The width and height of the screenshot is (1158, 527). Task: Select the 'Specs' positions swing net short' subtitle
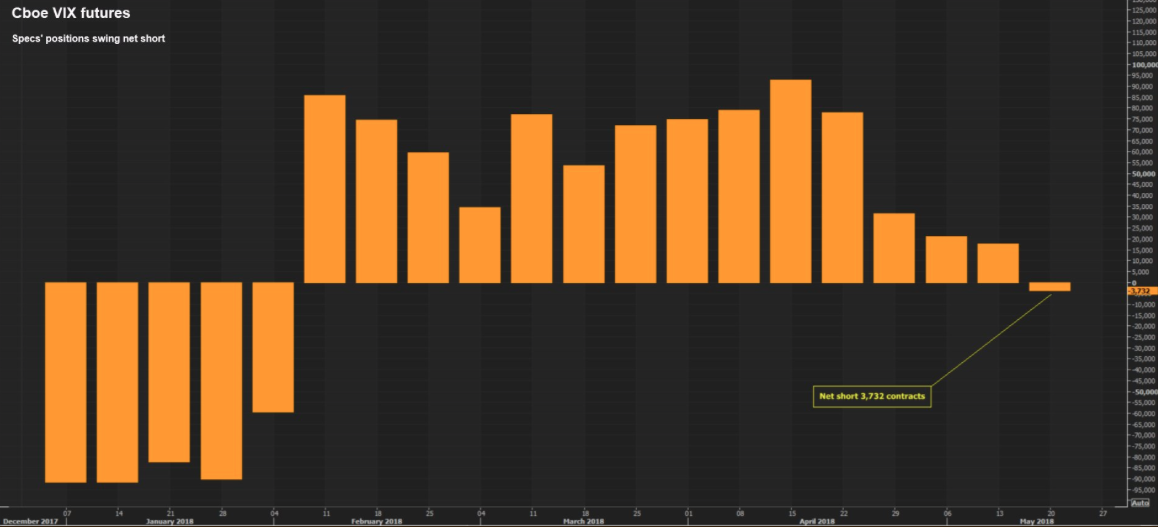88,39
